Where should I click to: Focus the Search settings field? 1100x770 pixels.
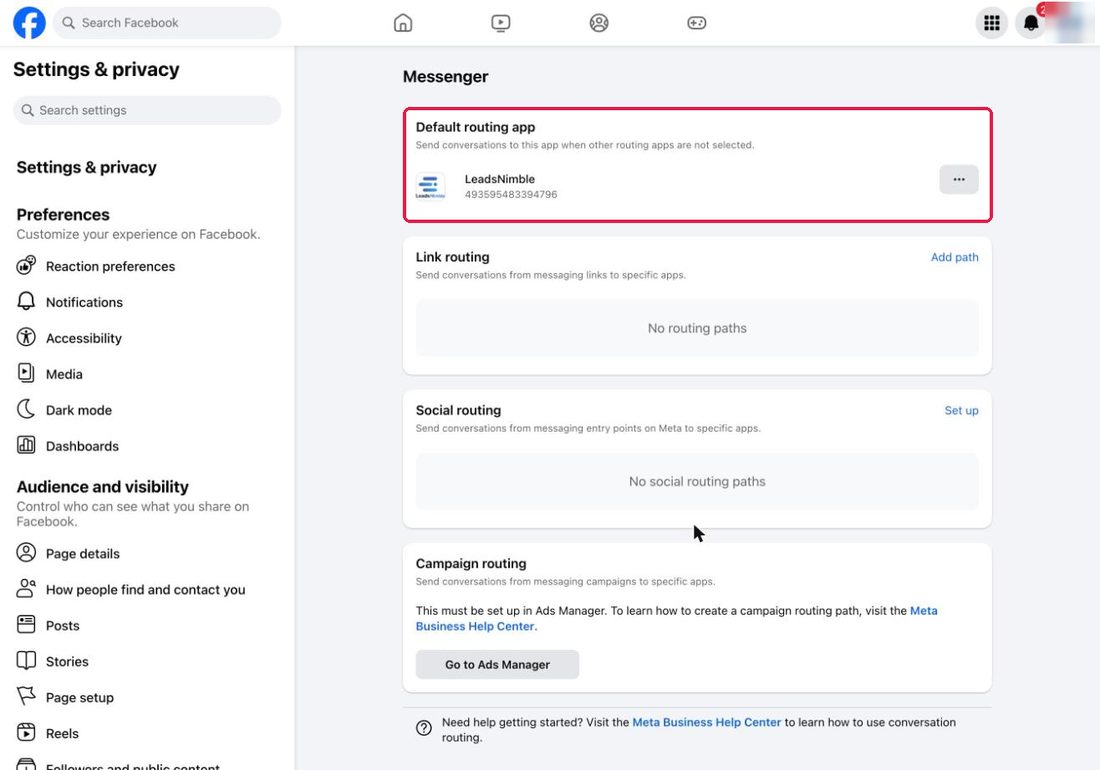click(x=147, y=110)
